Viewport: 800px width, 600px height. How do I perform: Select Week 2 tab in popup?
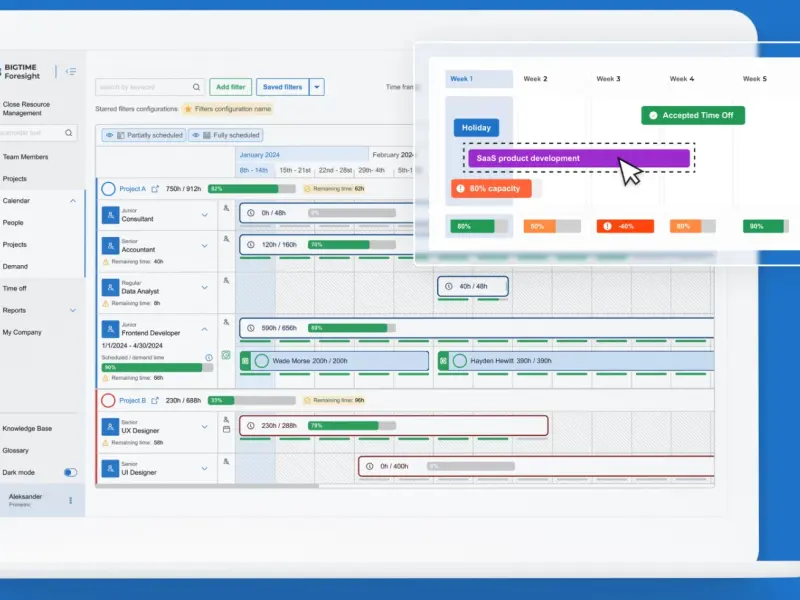tap(535, 79)
